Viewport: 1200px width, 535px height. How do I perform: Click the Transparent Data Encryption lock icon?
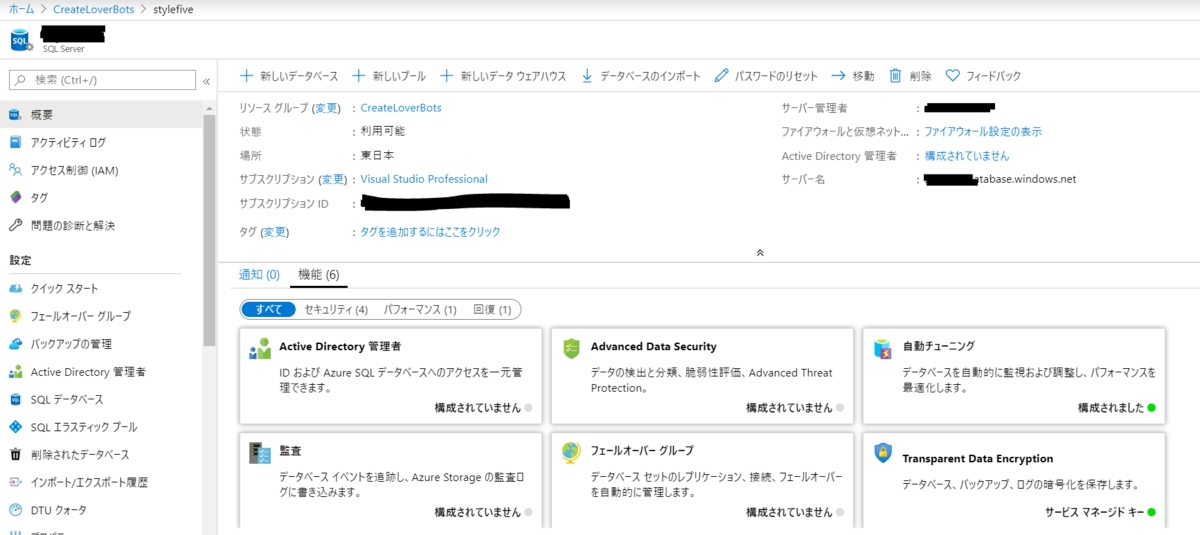point(883,453)
